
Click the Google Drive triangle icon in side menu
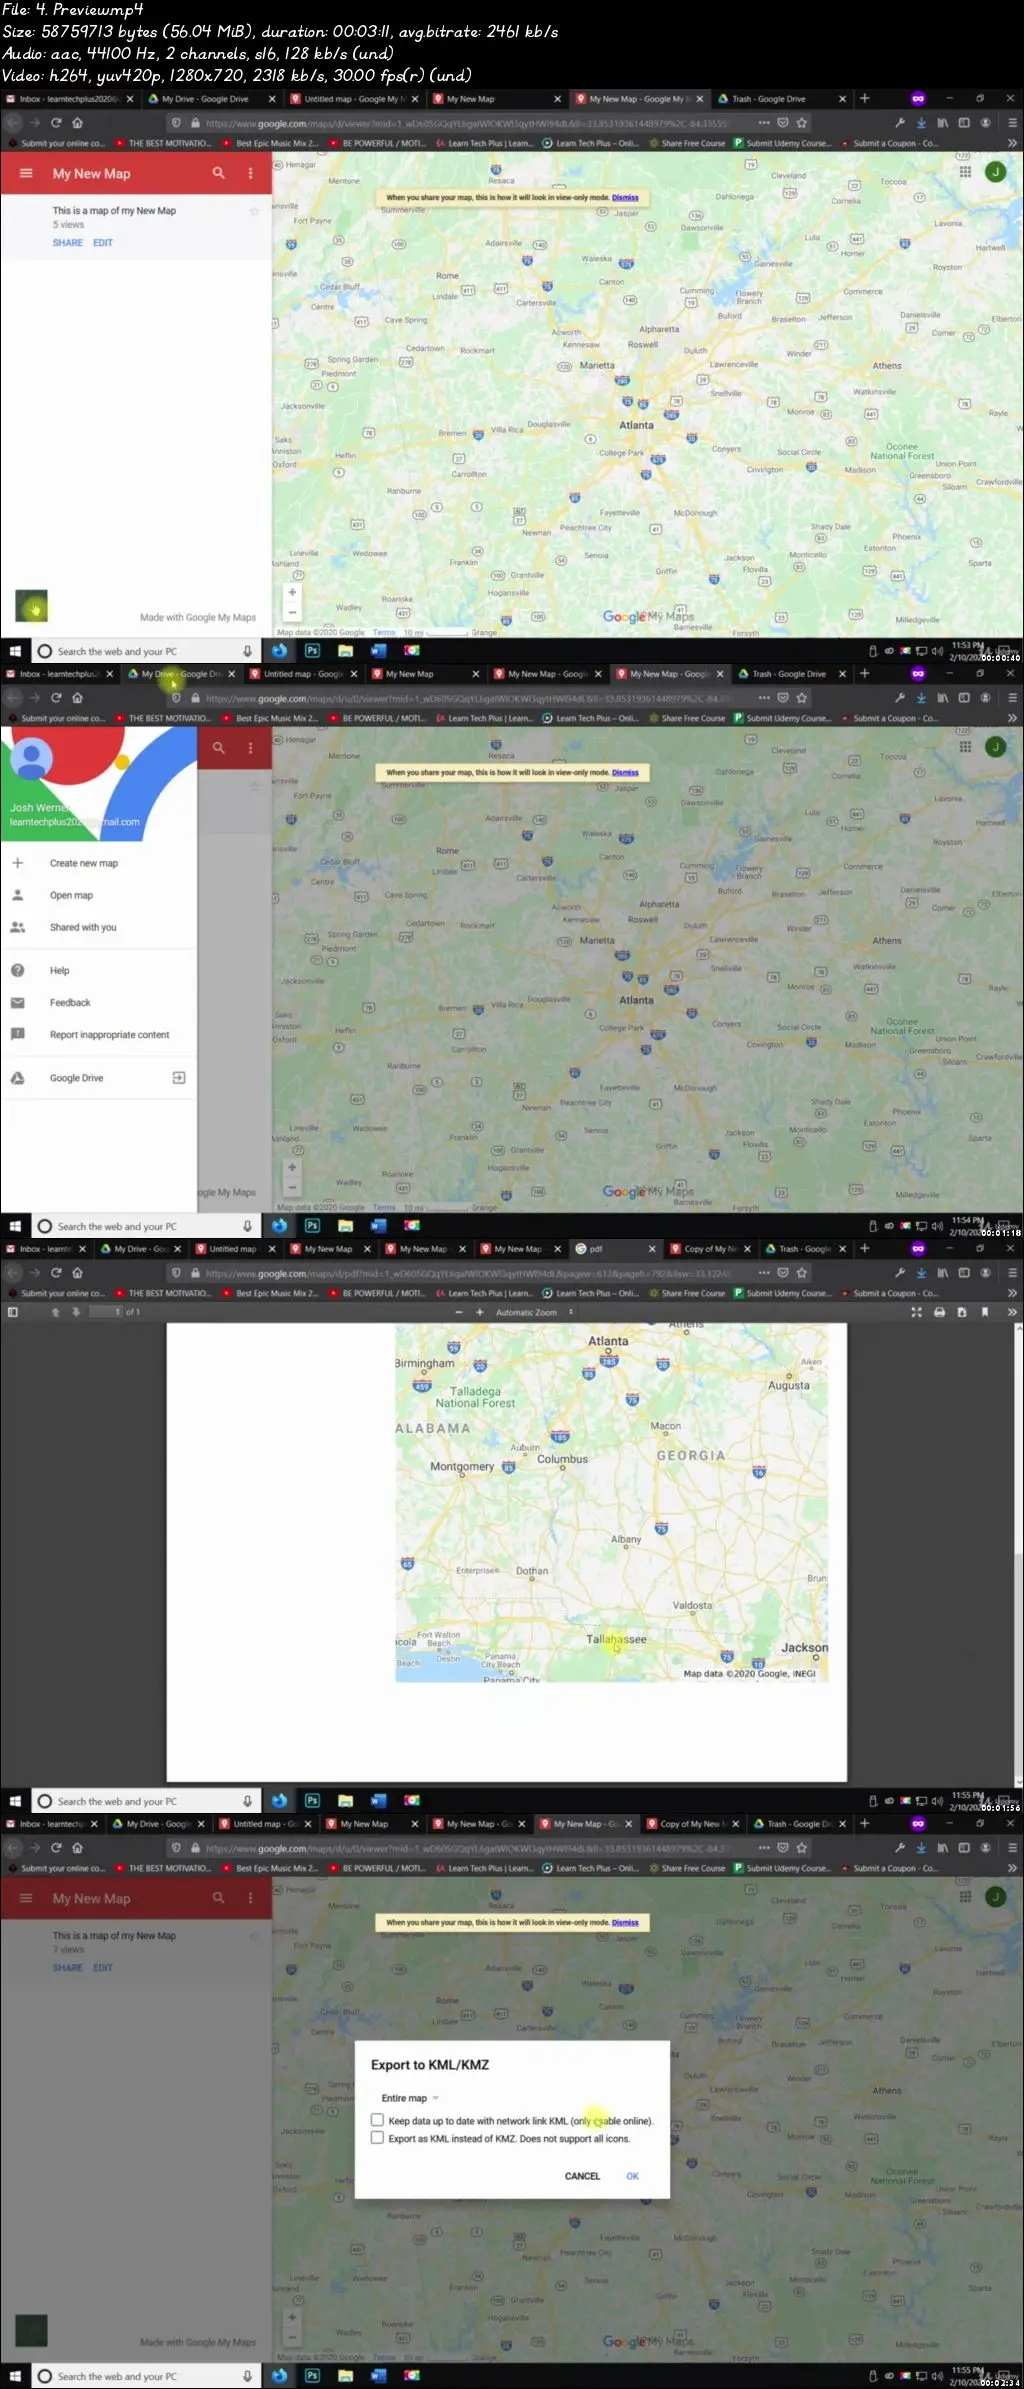[17, 1078]
